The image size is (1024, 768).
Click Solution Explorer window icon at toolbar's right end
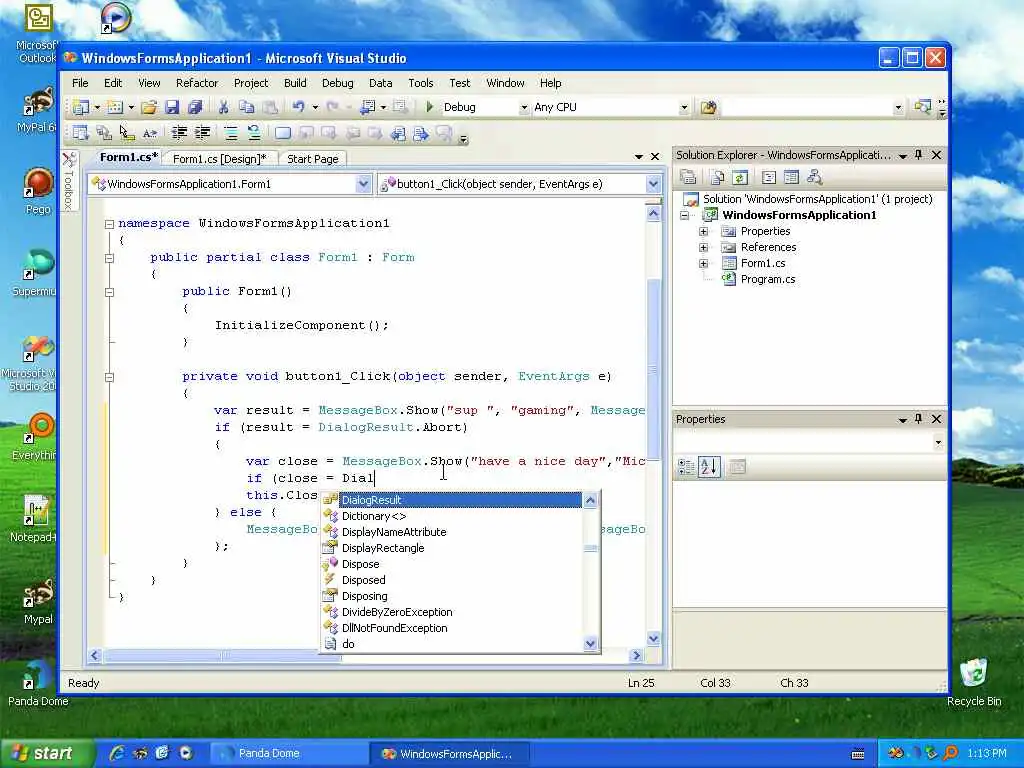click(x=922, y=106)
